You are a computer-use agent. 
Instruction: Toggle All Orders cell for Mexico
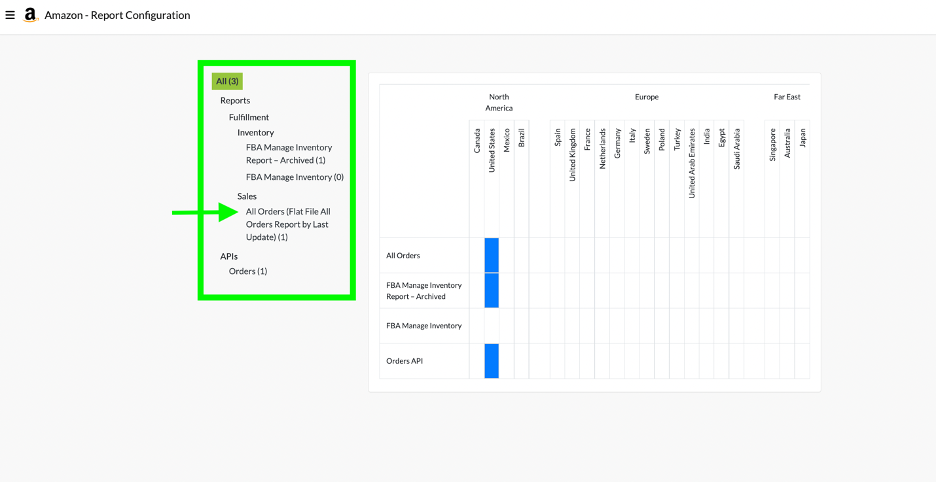(x=507, y=255)
